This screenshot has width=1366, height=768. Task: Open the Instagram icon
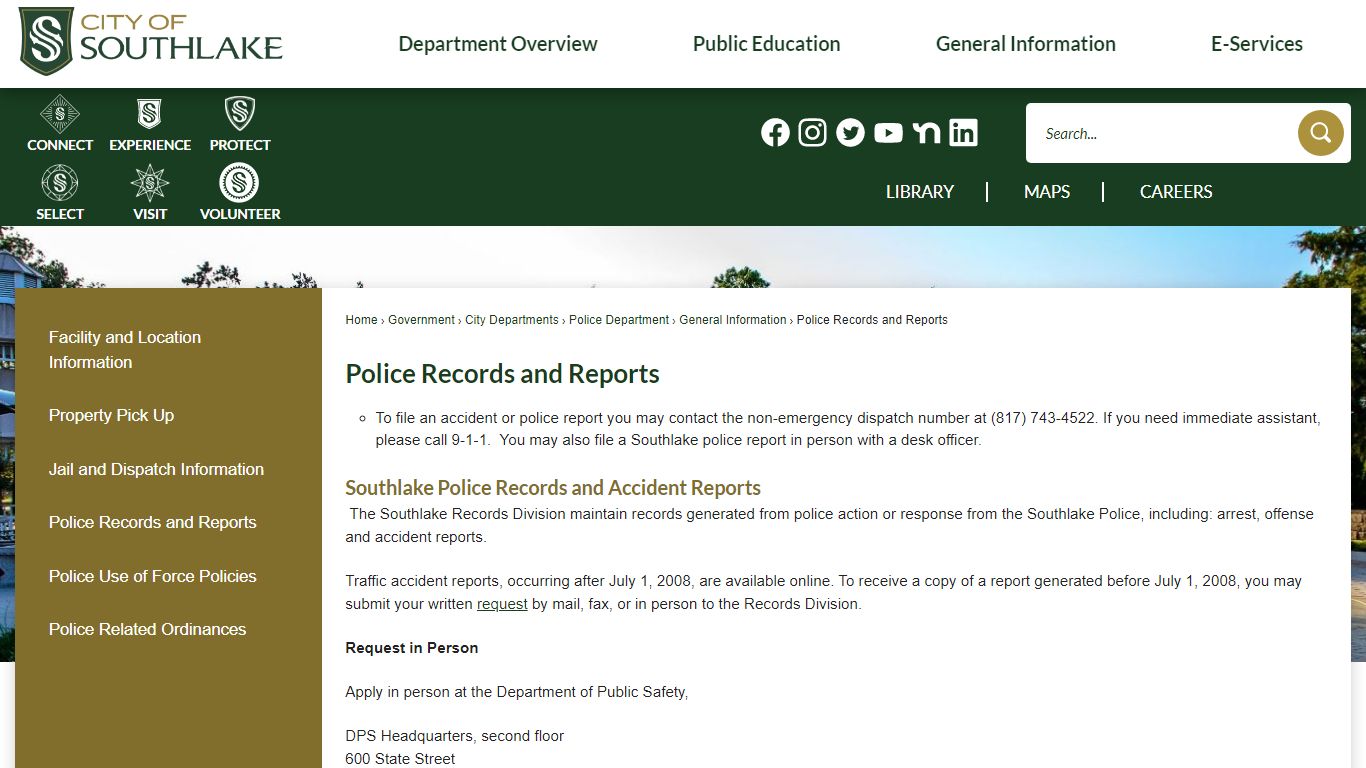point(813,132)
